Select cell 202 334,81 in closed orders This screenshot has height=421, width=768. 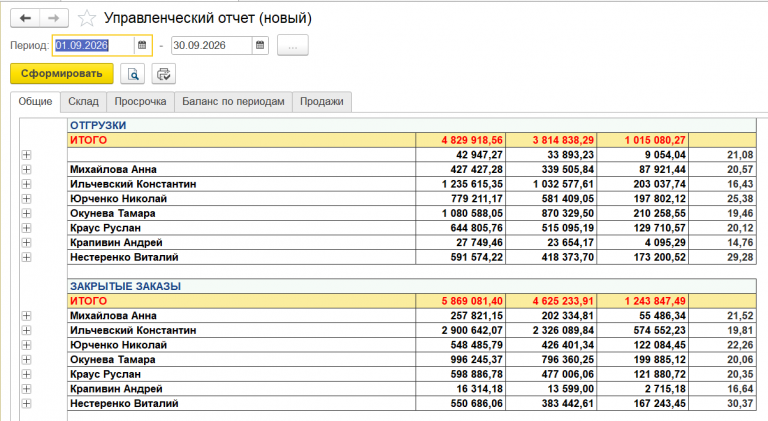(551, 316)
